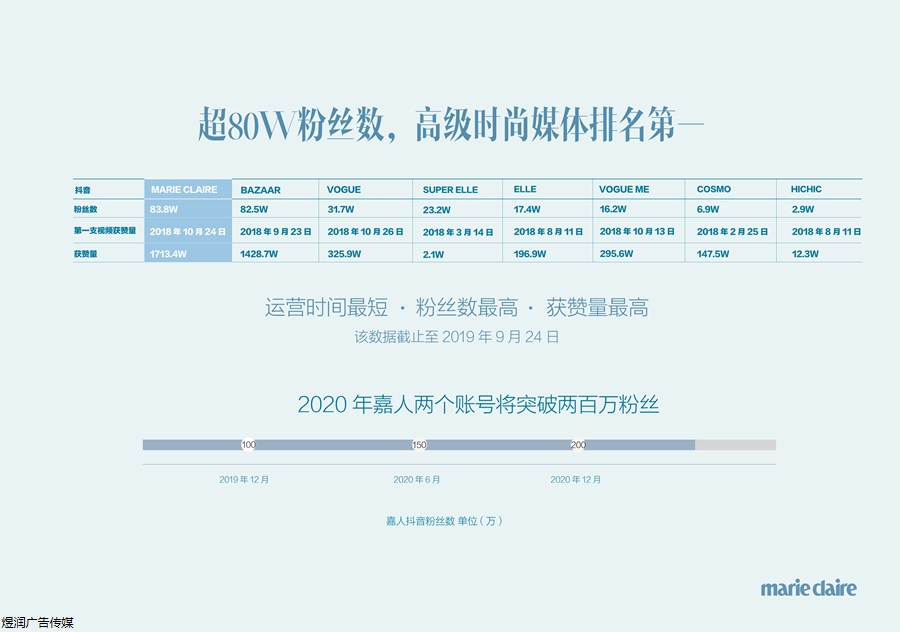Click the grey unfilled end of progress bar
Viewport: 900px width, 632px height.
click(x=735, y=445)
